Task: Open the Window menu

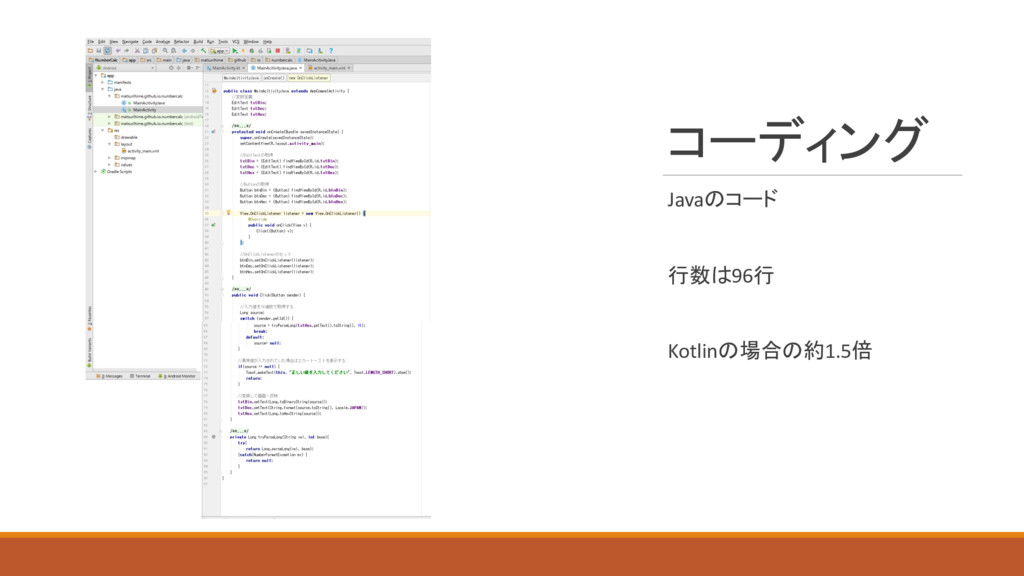Action: pos(251,42)
